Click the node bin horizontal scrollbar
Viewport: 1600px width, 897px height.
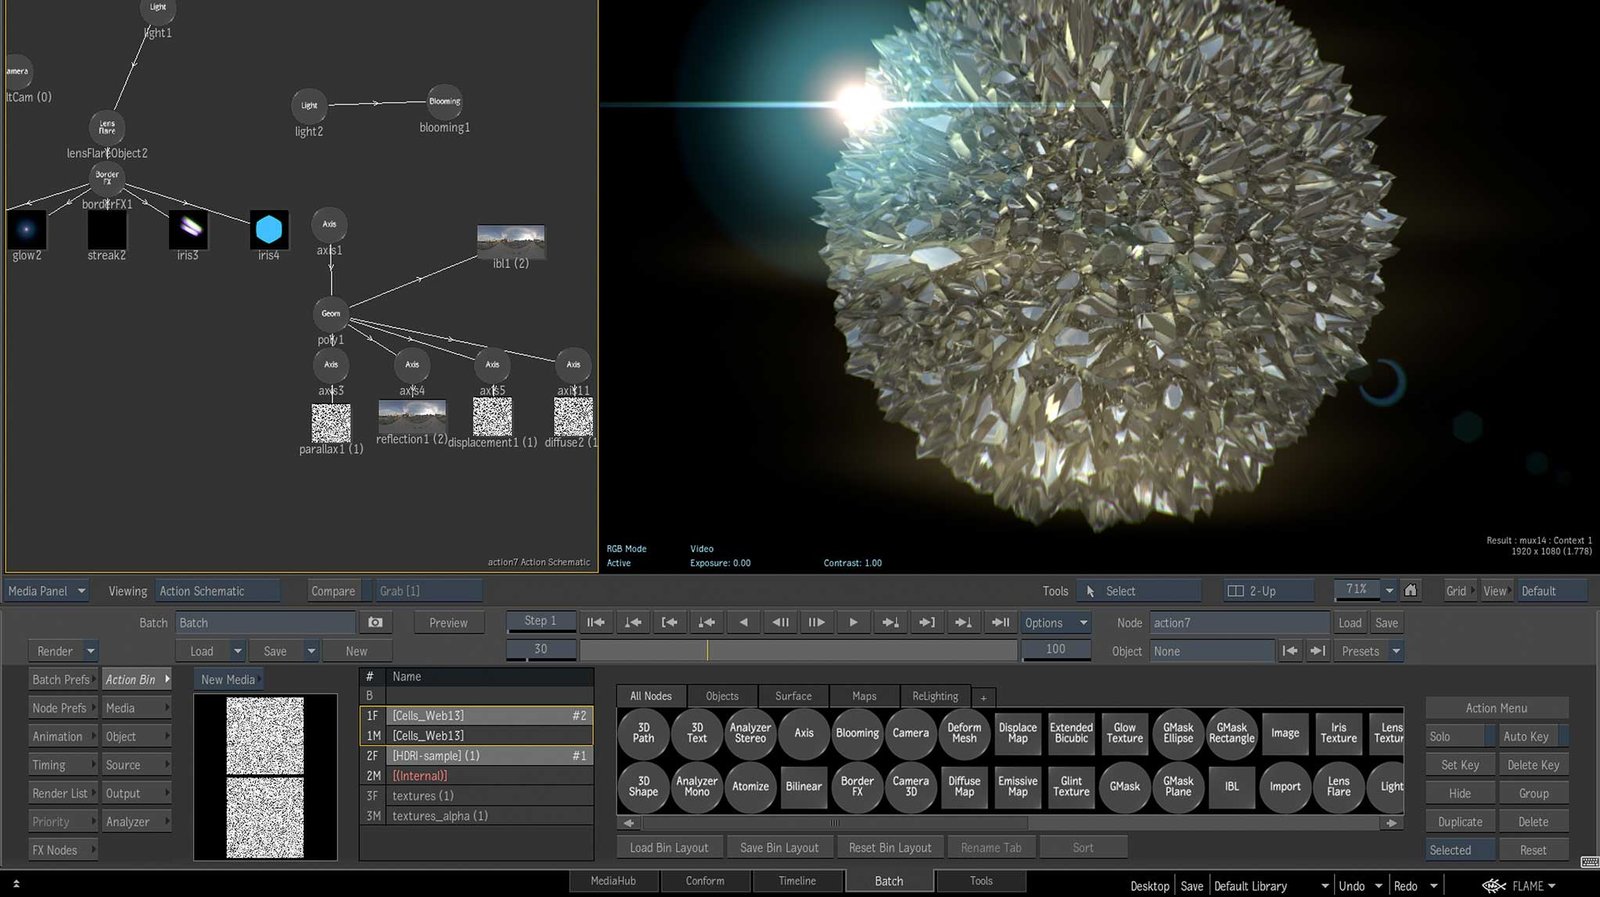[x=832, y=823]
